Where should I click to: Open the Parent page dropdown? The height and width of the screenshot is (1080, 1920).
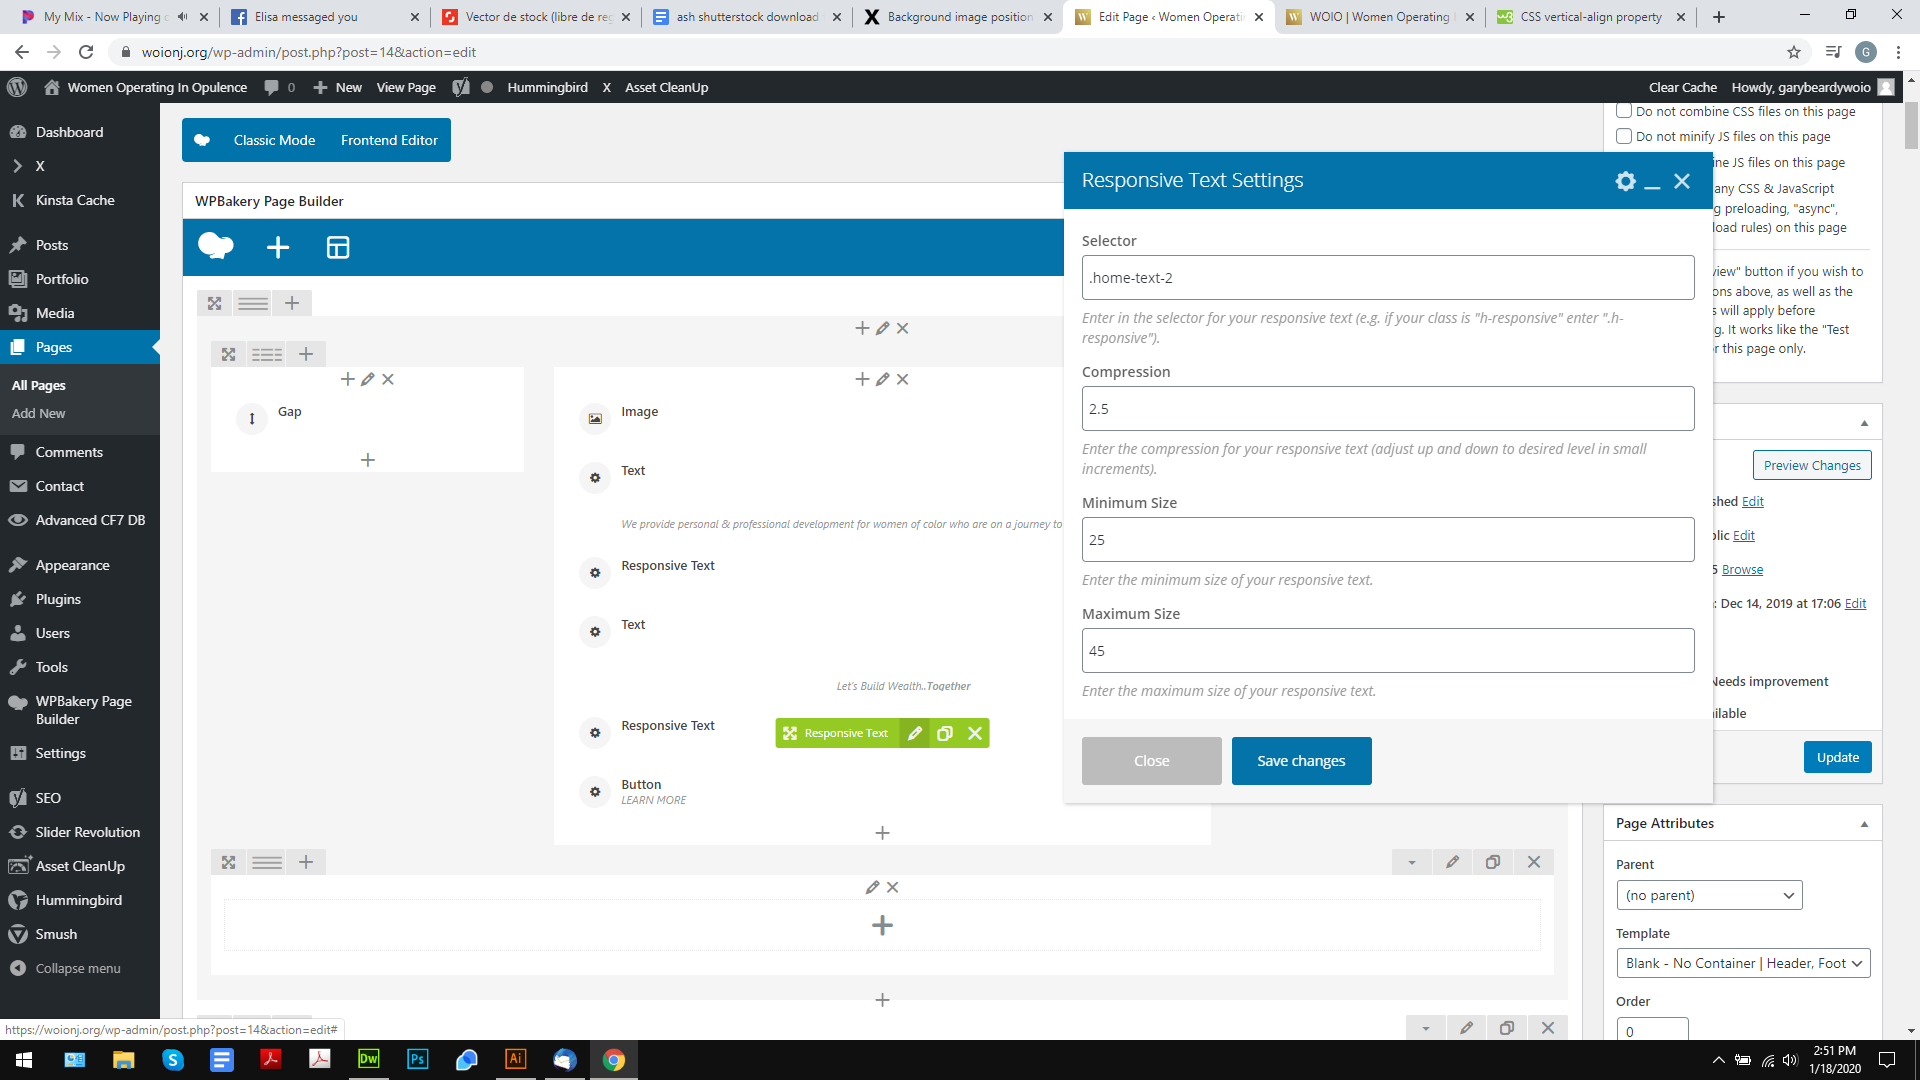click(x=1709, y=895)
